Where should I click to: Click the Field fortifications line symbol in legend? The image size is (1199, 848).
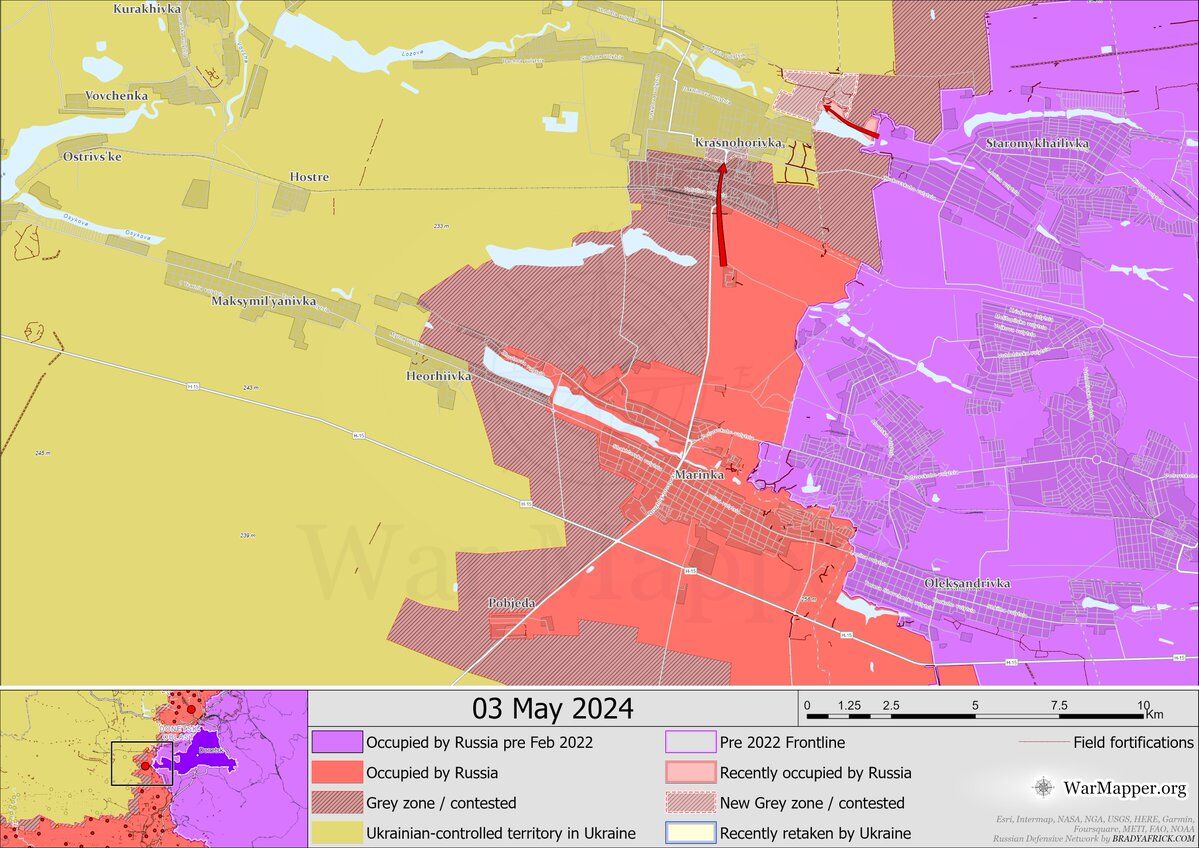[1043, 743]
